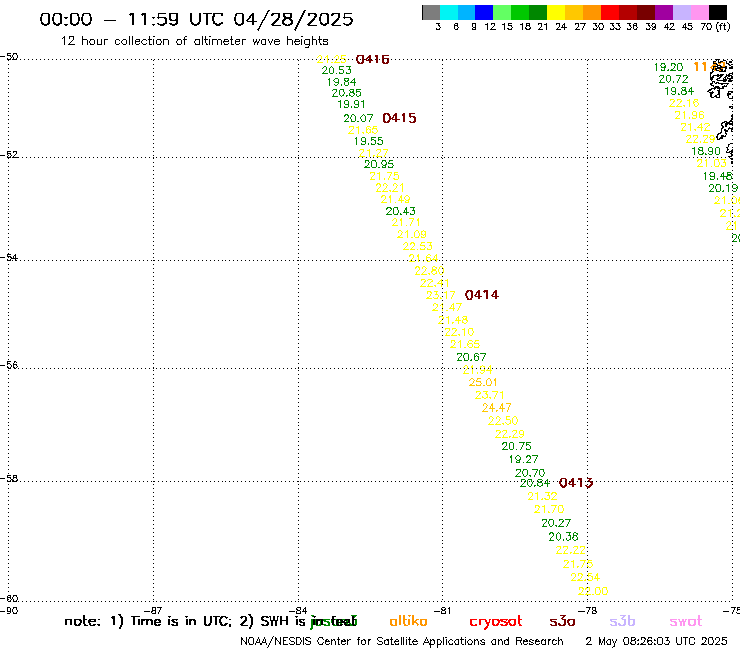Click the 0413 time marker
Viewport: 740px width, 650px height.
[576, 483]
